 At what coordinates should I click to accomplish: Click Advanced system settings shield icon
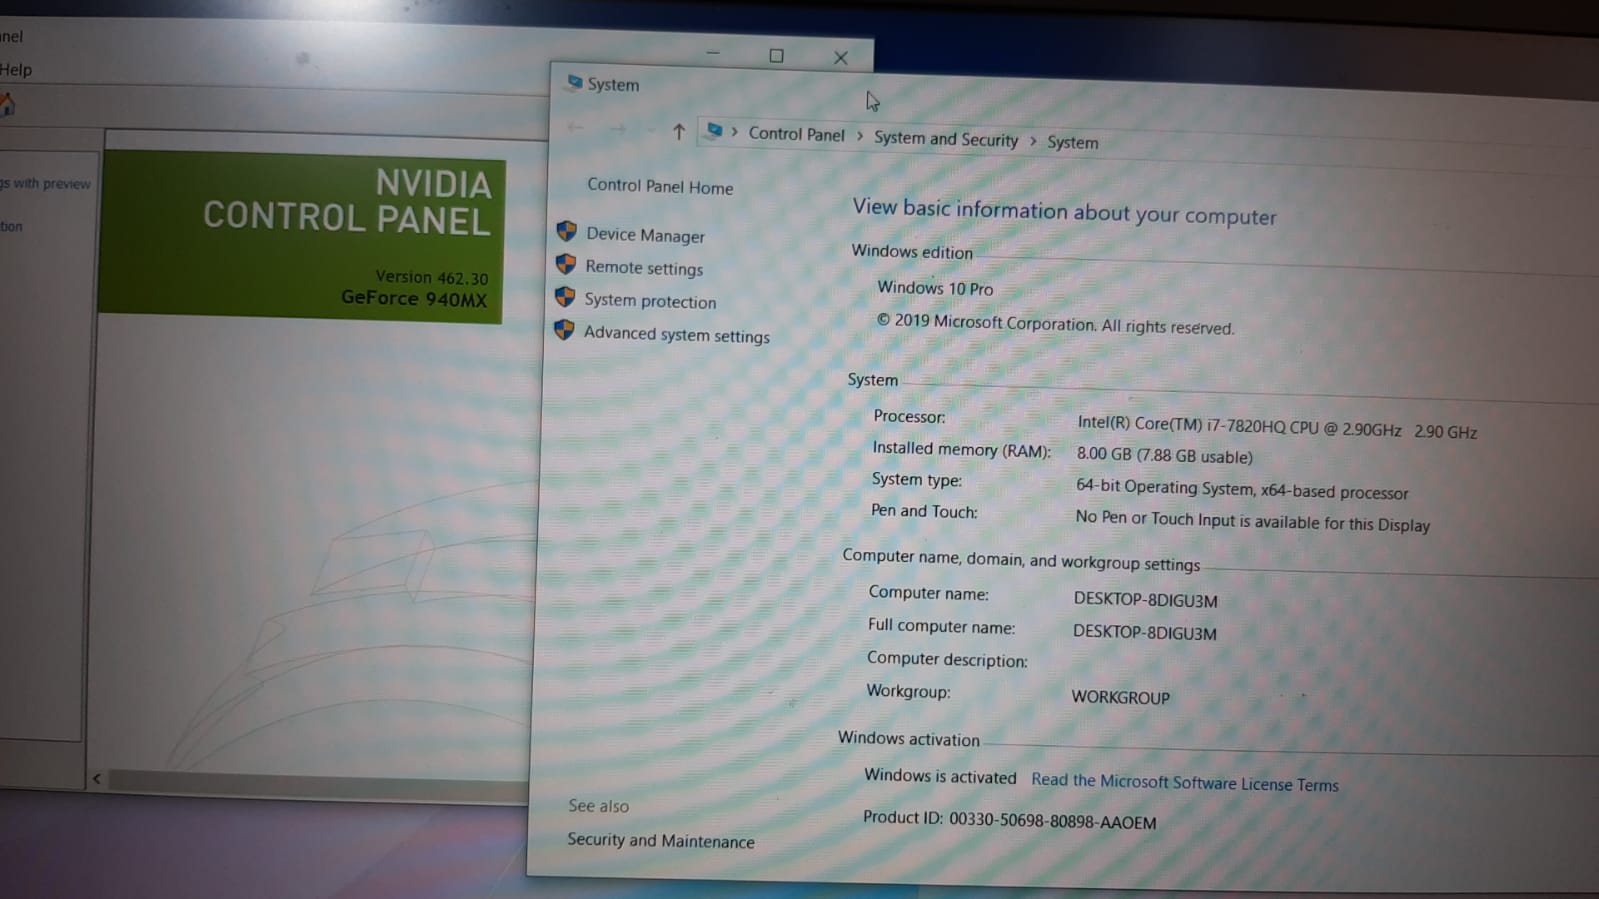coord(564,330)
